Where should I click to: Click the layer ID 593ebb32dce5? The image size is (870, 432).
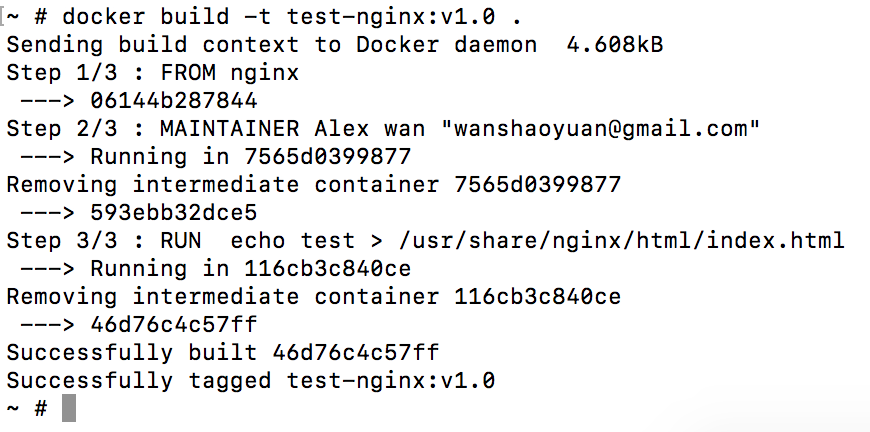173,213
